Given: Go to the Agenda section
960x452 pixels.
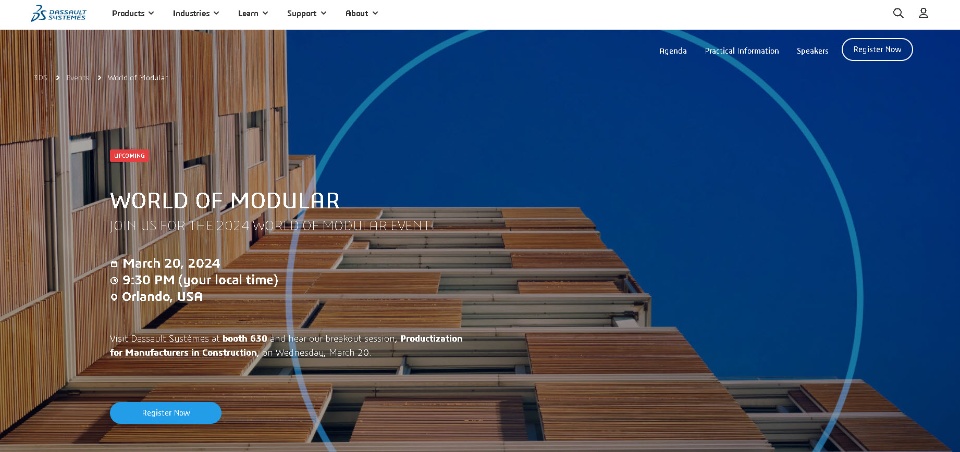Looking at the screenshot, I should tap(673, 51).
